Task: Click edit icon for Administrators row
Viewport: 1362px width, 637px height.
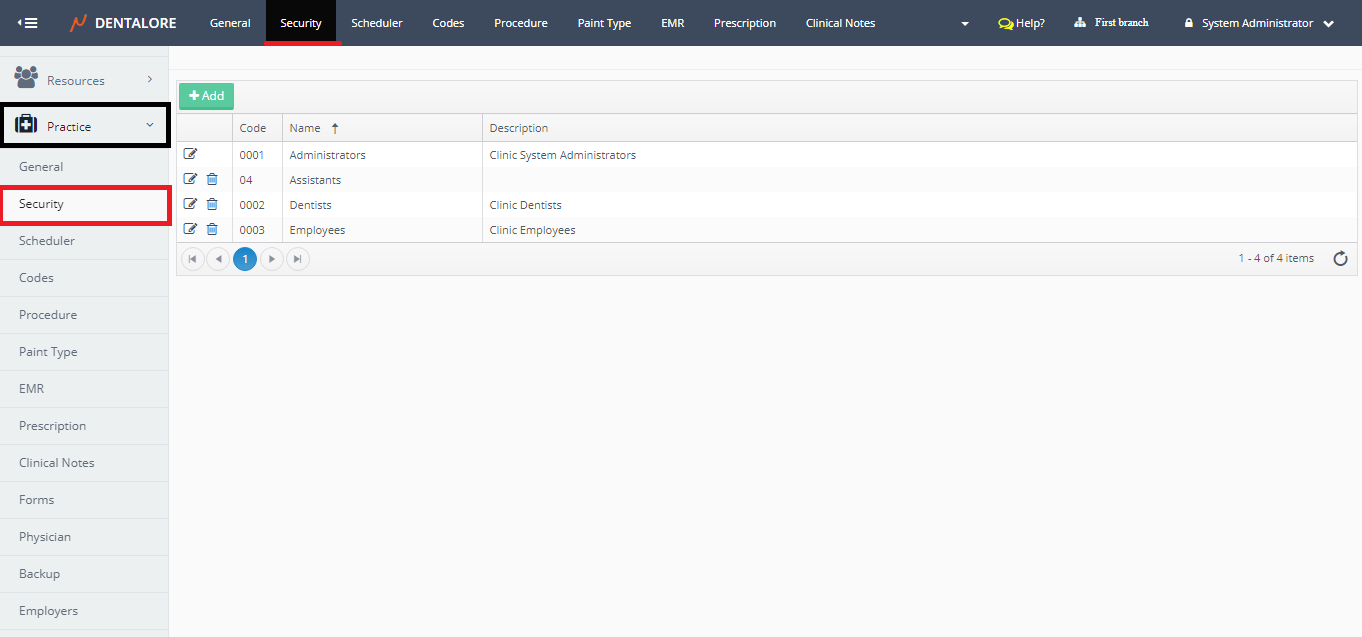Action: (x=191, y=154)
